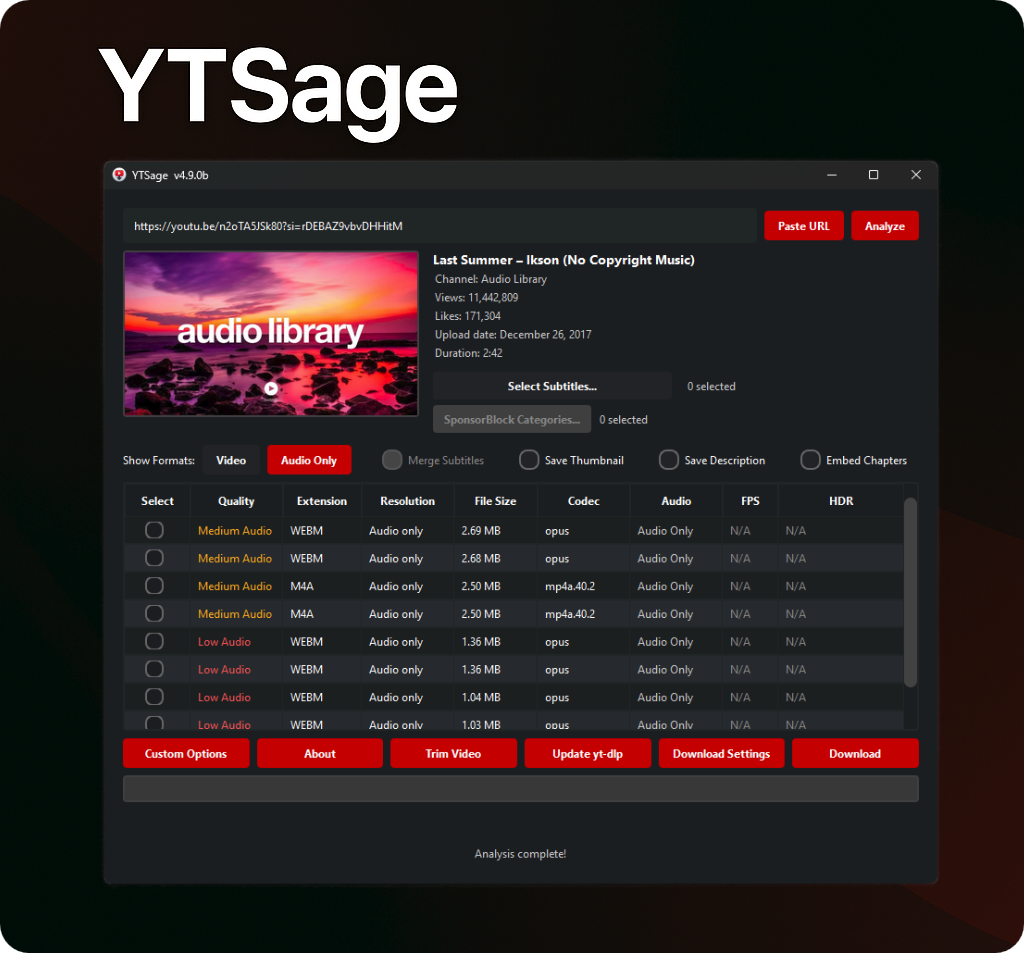The image size is (1024, 953).
Task: Click the download progress bar
Action: (520, 788)
